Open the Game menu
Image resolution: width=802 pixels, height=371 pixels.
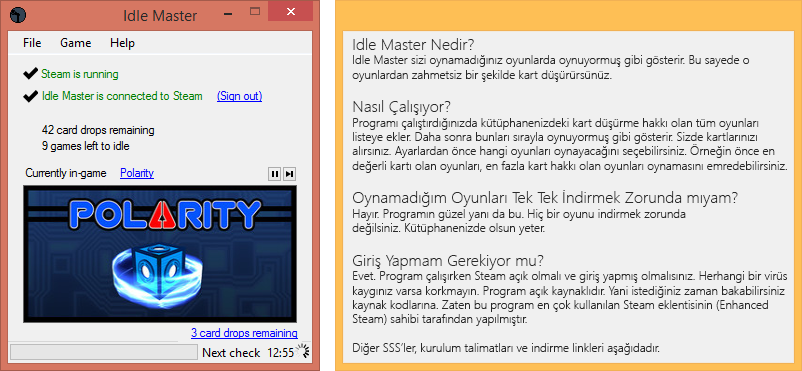coord(76,43)
